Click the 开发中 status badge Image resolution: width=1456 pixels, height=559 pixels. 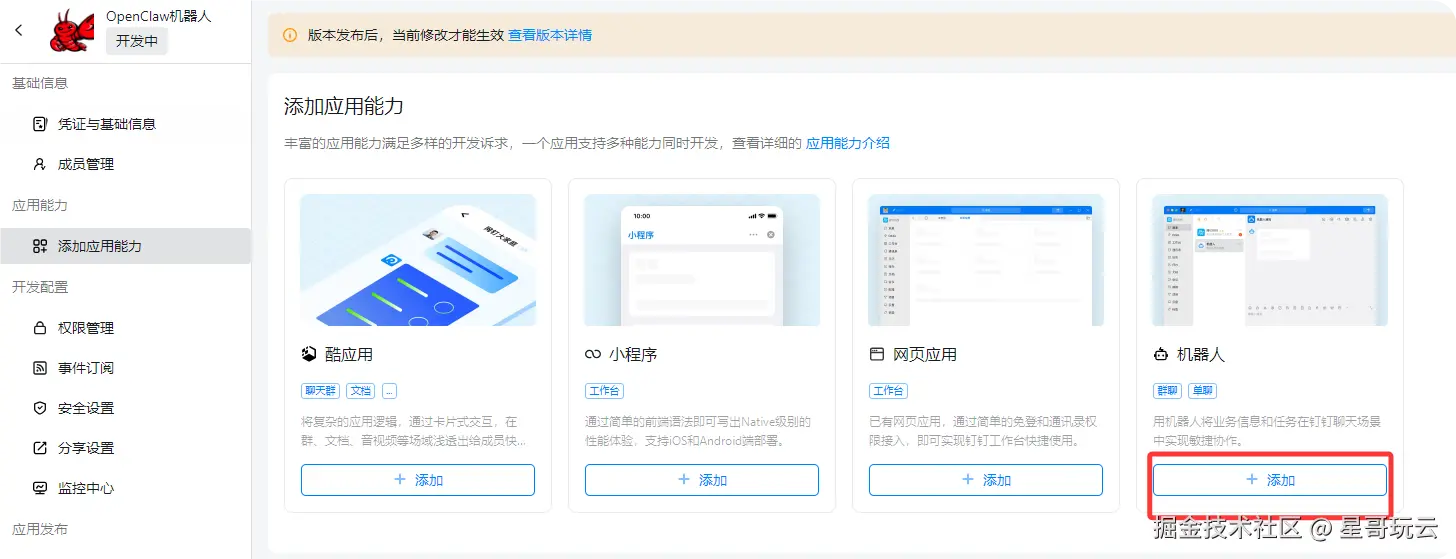click(x=137, y=41)
